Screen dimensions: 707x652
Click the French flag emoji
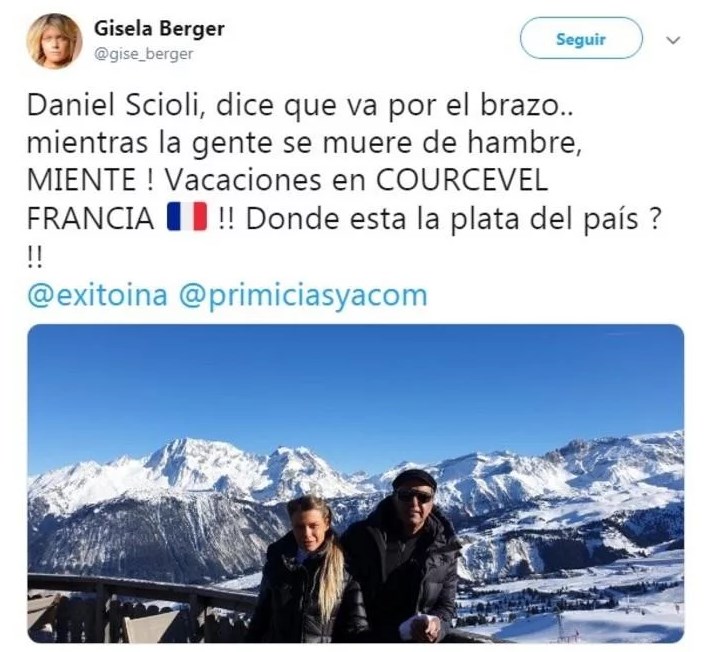click(x=187, y=216)
